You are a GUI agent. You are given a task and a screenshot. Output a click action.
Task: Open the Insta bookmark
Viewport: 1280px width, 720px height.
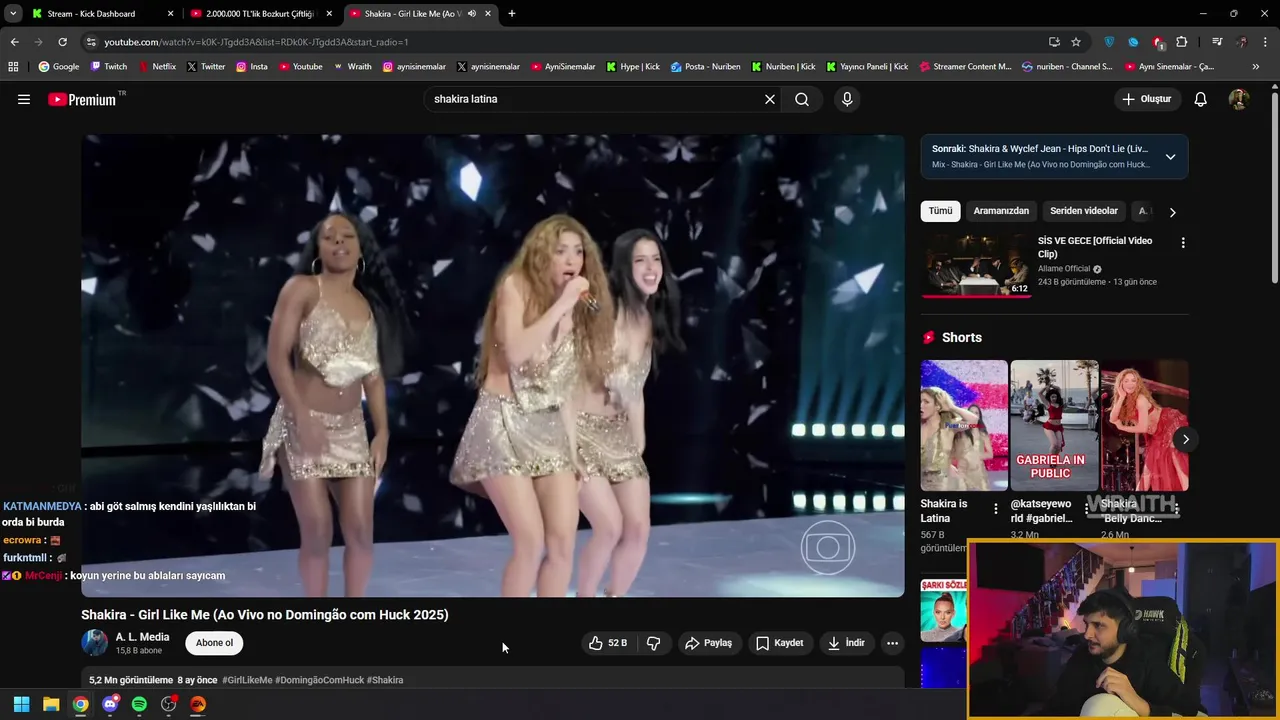(x=252, y=67)
